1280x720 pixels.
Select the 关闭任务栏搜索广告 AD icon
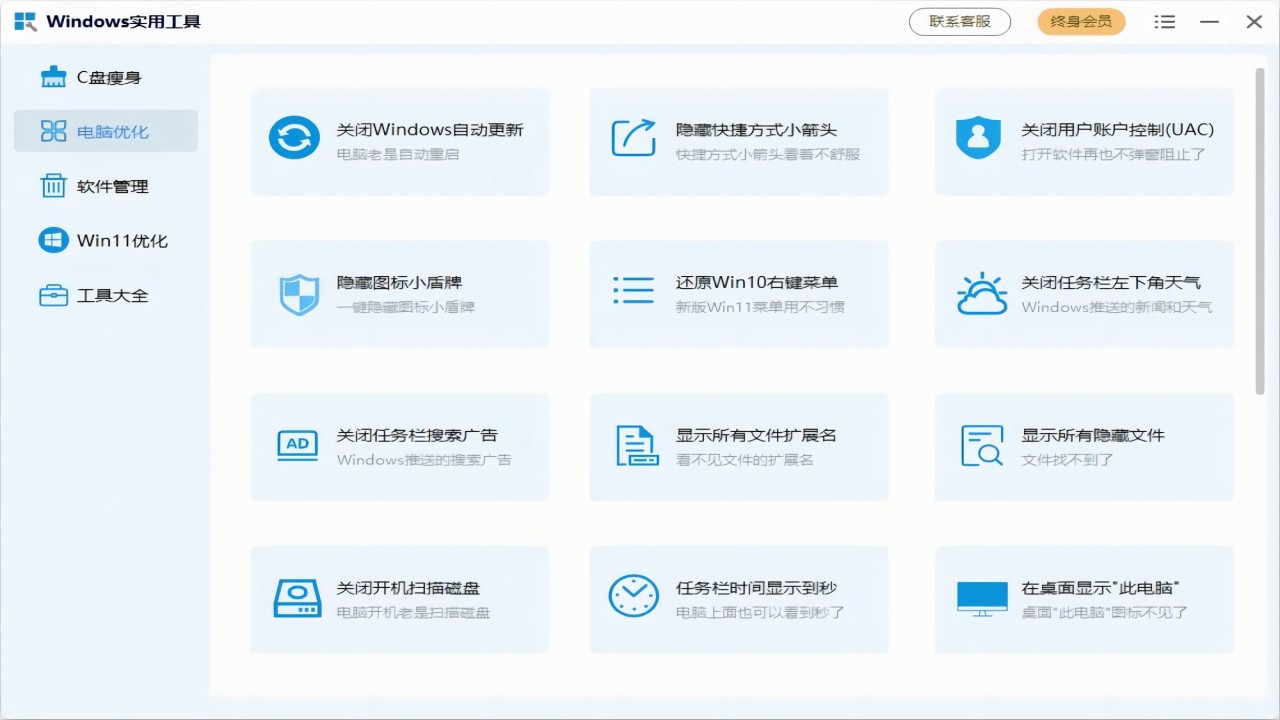pos(297,446)
